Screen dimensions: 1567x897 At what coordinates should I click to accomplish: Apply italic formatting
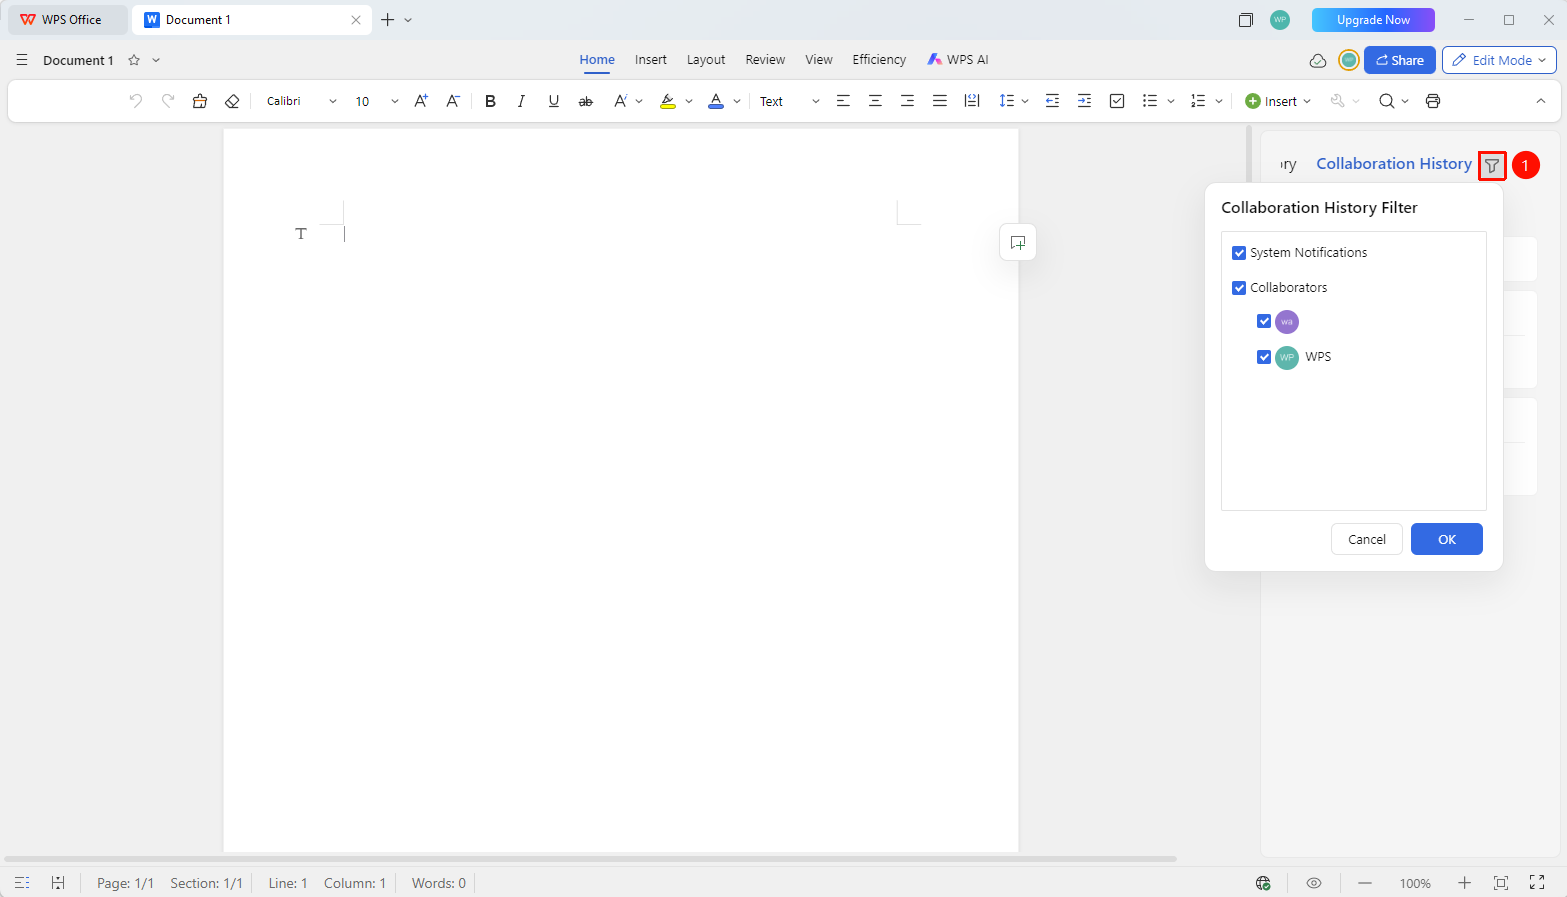(x=521, y=101)
